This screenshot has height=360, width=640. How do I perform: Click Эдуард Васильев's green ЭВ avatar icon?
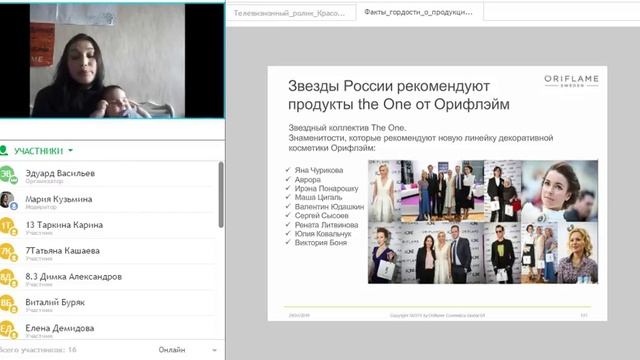pyautogui.click(x=7, y=175)
